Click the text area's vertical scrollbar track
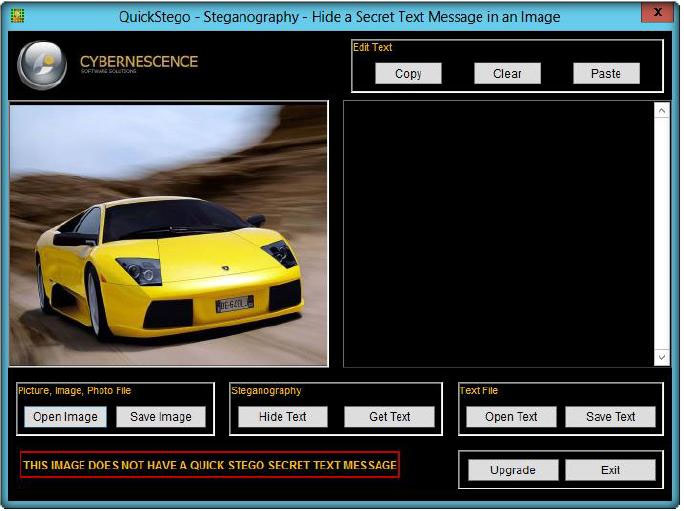The height and width of the screenshot is (511, 684). (x=662, y=234)
